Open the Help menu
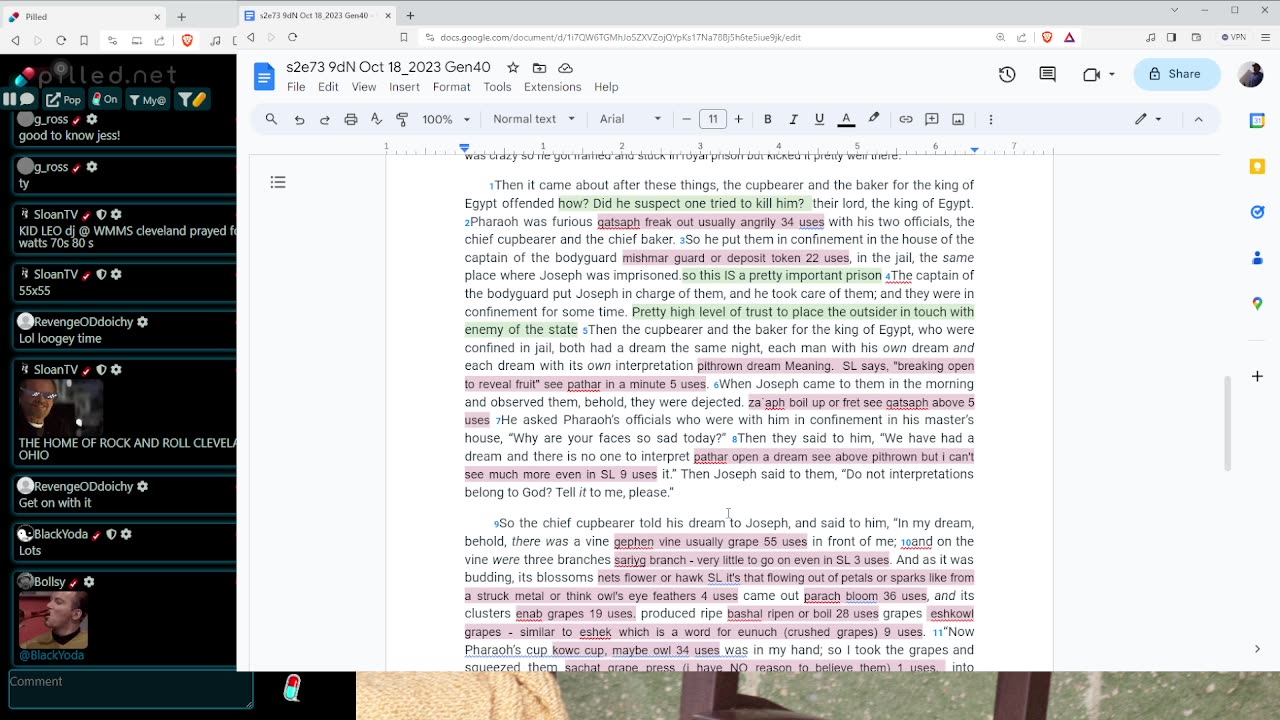 coord(606,87)
